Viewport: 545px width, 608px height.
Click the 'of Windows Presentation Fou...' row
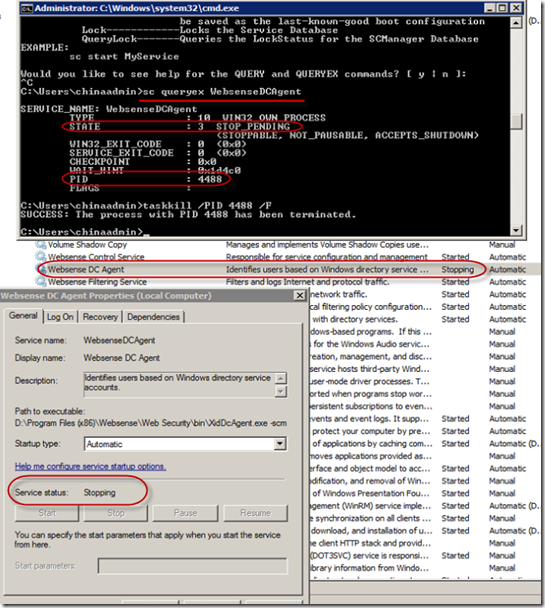point(424,493)
